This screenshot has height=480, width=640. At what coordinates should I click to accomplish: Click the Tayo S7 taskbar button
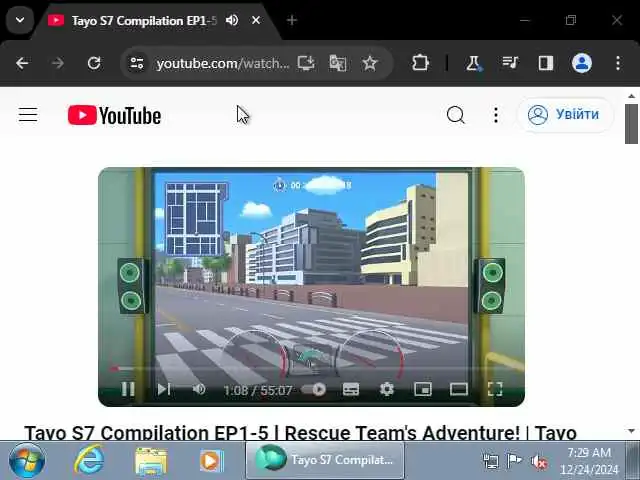pos(325,460)
